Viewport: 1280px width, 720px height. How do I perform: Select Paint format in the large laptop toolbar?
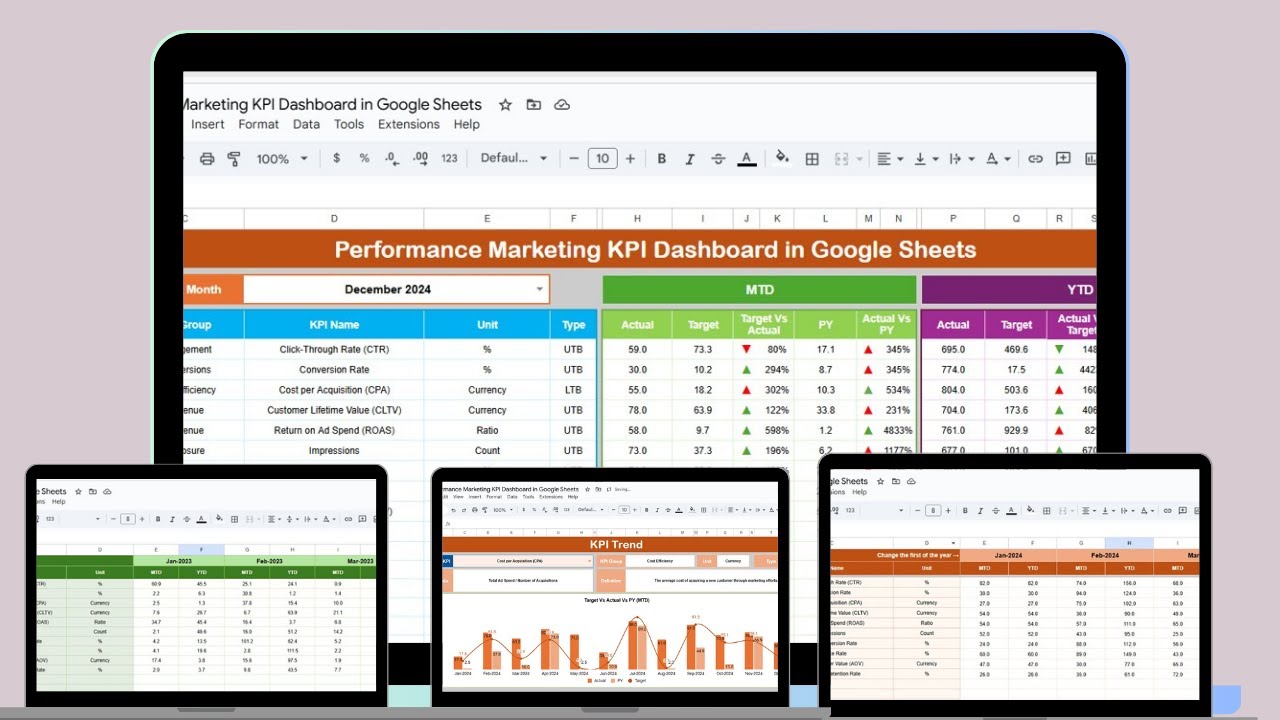point(234,159)
